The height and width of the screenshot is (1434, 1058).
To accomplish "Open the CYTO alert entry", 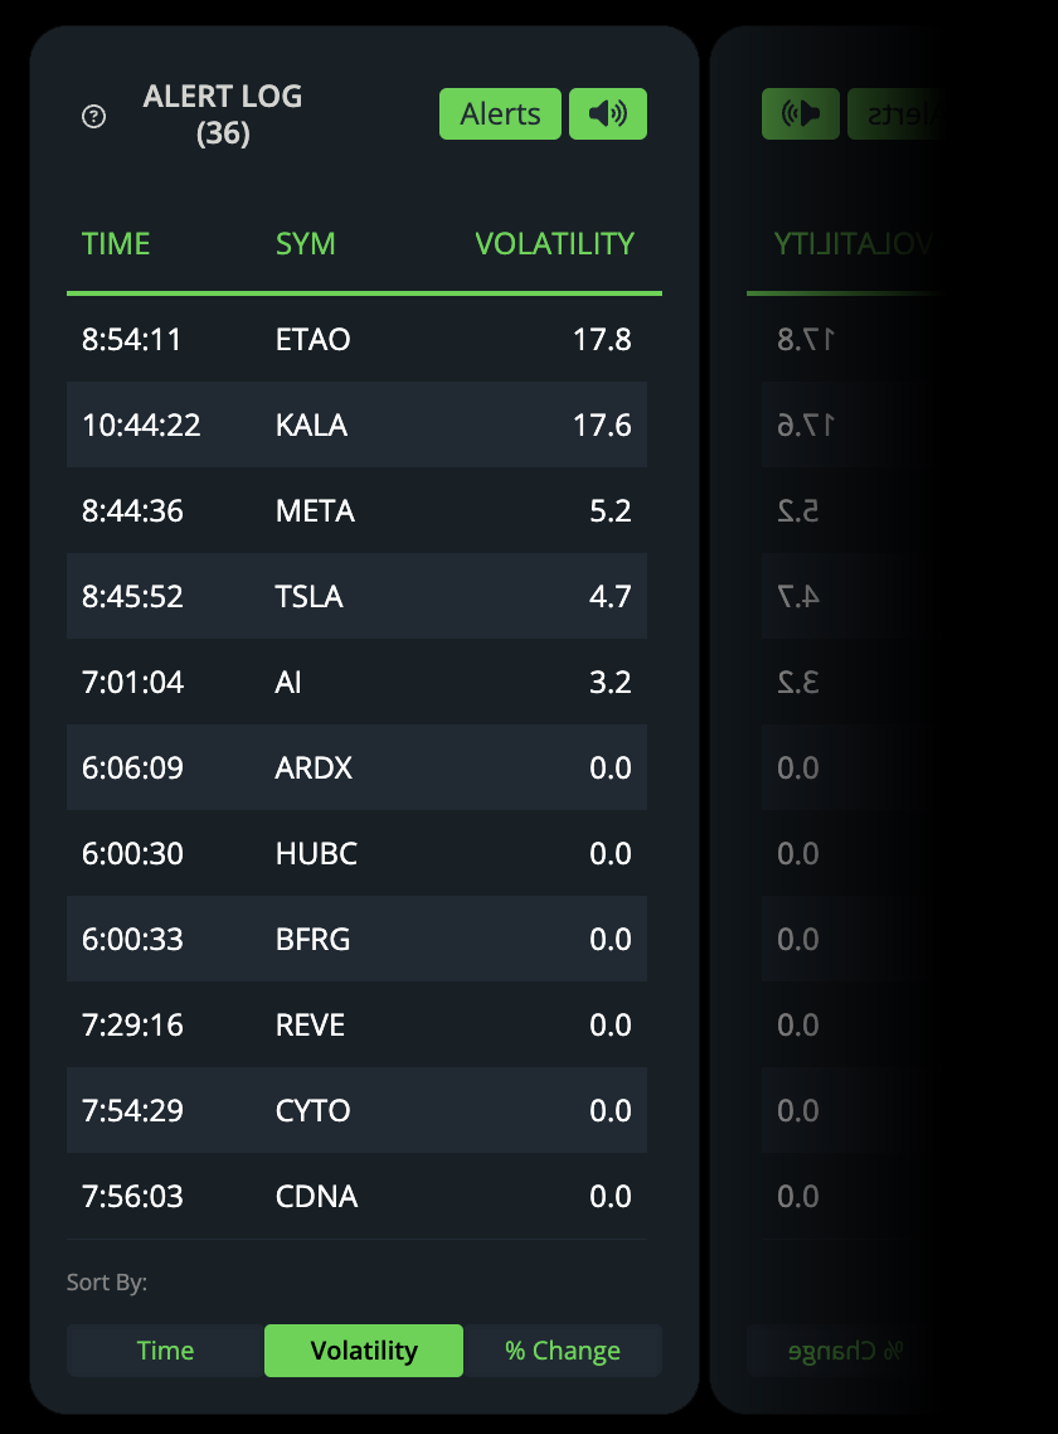I will click(356, 1111).
